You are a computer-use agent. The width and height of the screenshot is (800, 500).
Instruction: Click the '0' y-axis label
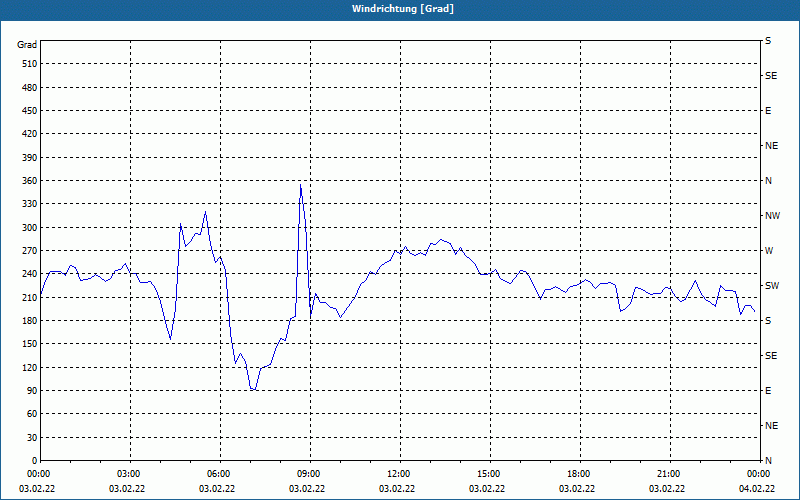34,461
